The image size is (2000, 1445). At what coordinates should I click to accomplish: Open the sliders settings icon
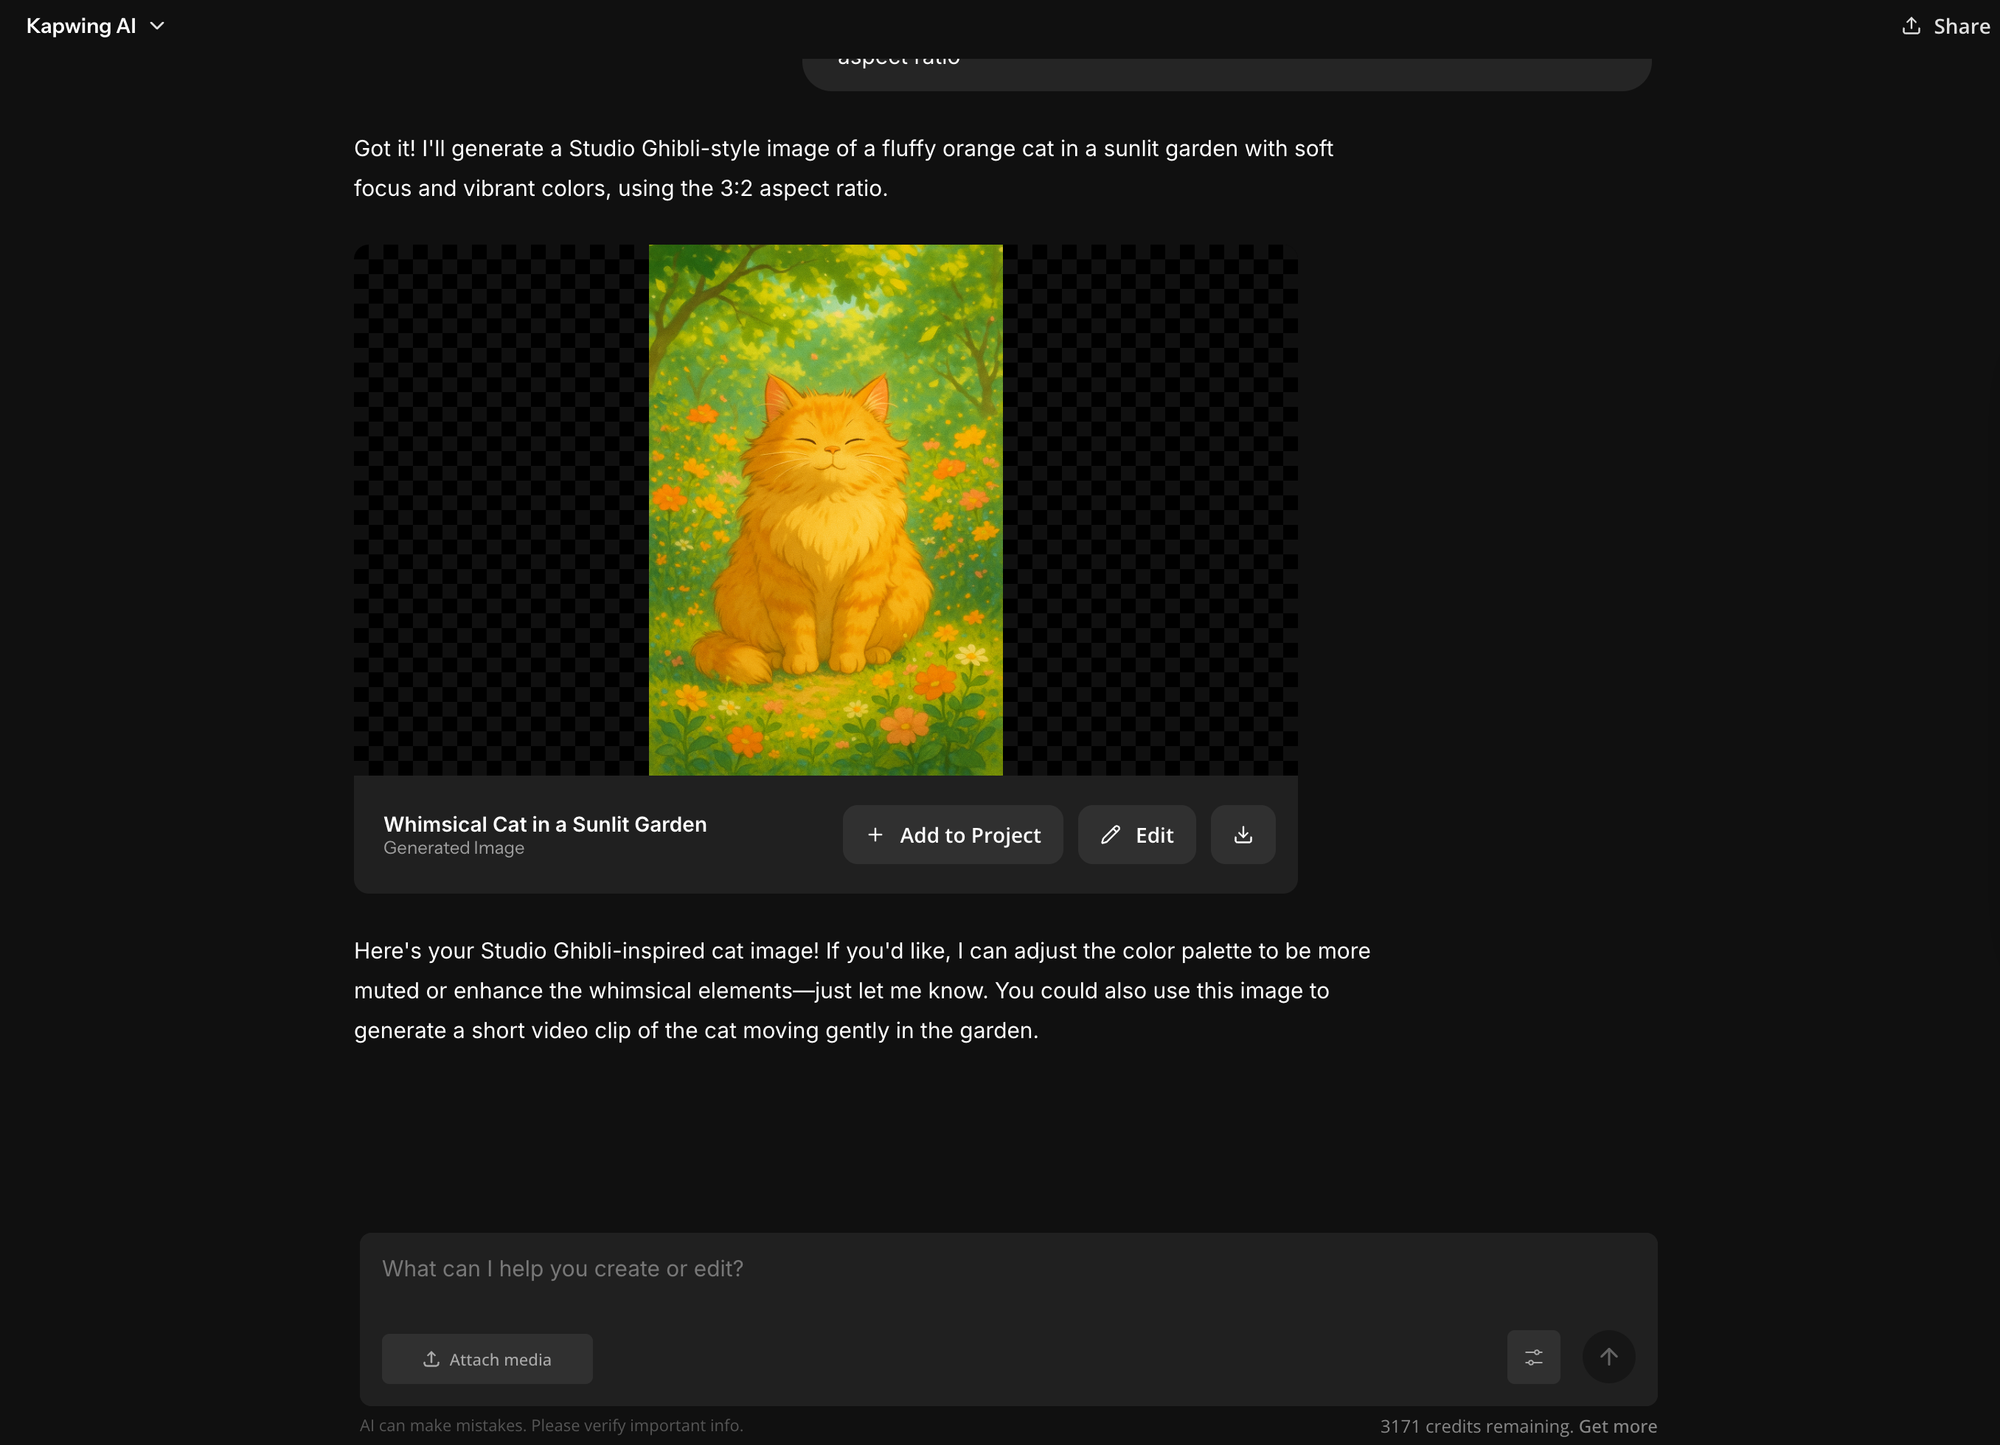coord(1533,1357)
